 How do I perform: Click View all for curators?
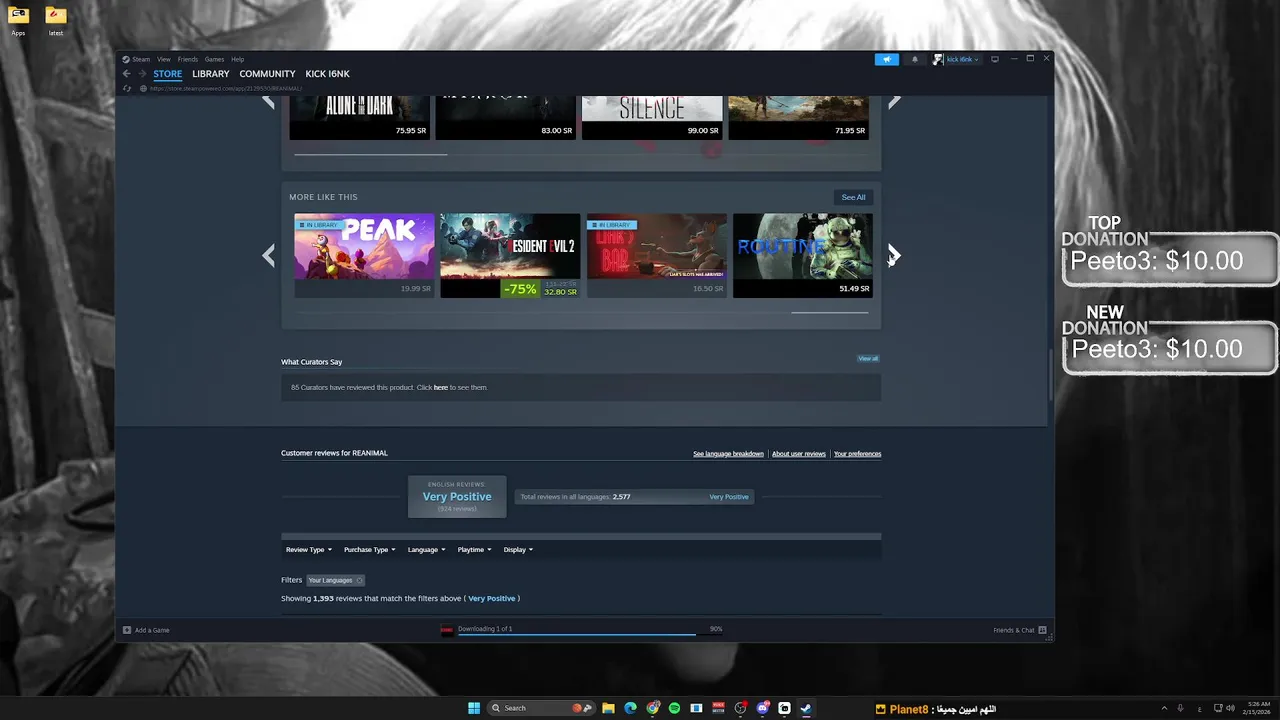tap(868, 358)
